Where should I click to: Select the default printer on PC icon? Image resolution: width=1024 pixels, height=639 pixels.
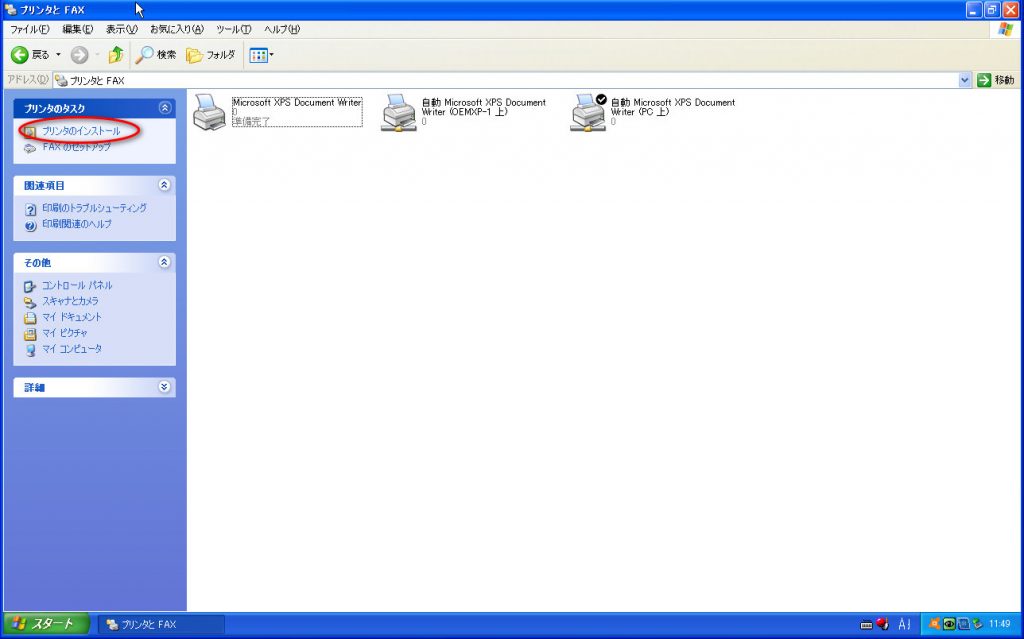(588, 112)
